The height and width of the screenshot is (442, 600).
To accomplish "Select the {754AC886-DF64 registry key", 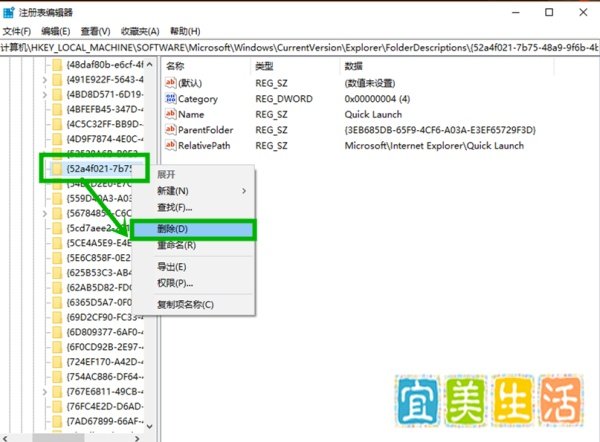I will tap(105, 377).
